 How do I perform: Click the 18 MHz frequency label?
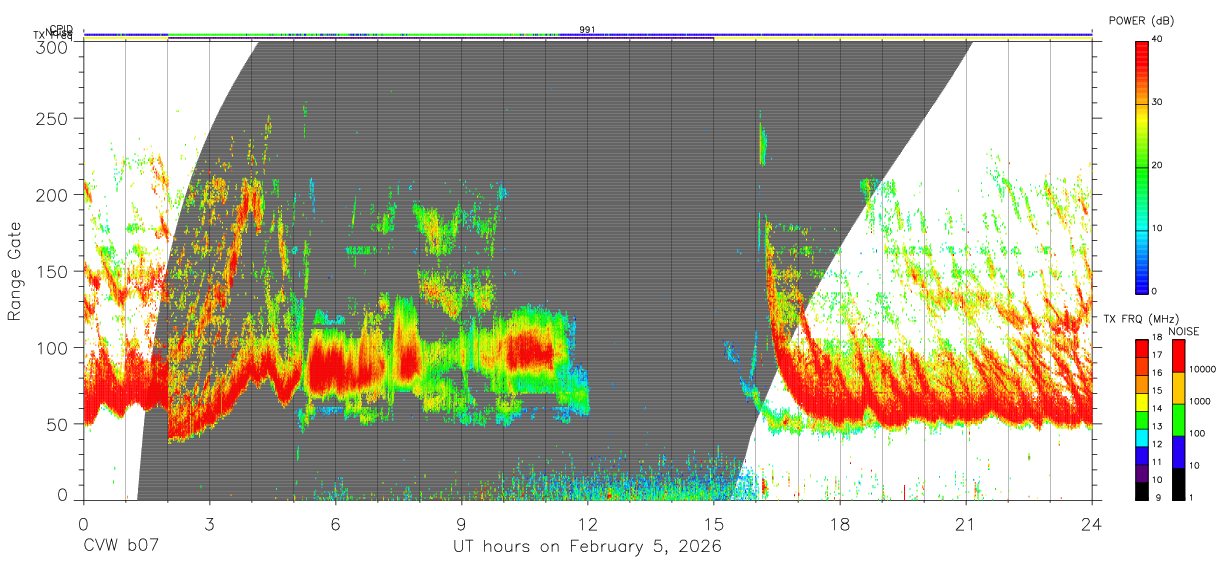[x=1159, y=339]
